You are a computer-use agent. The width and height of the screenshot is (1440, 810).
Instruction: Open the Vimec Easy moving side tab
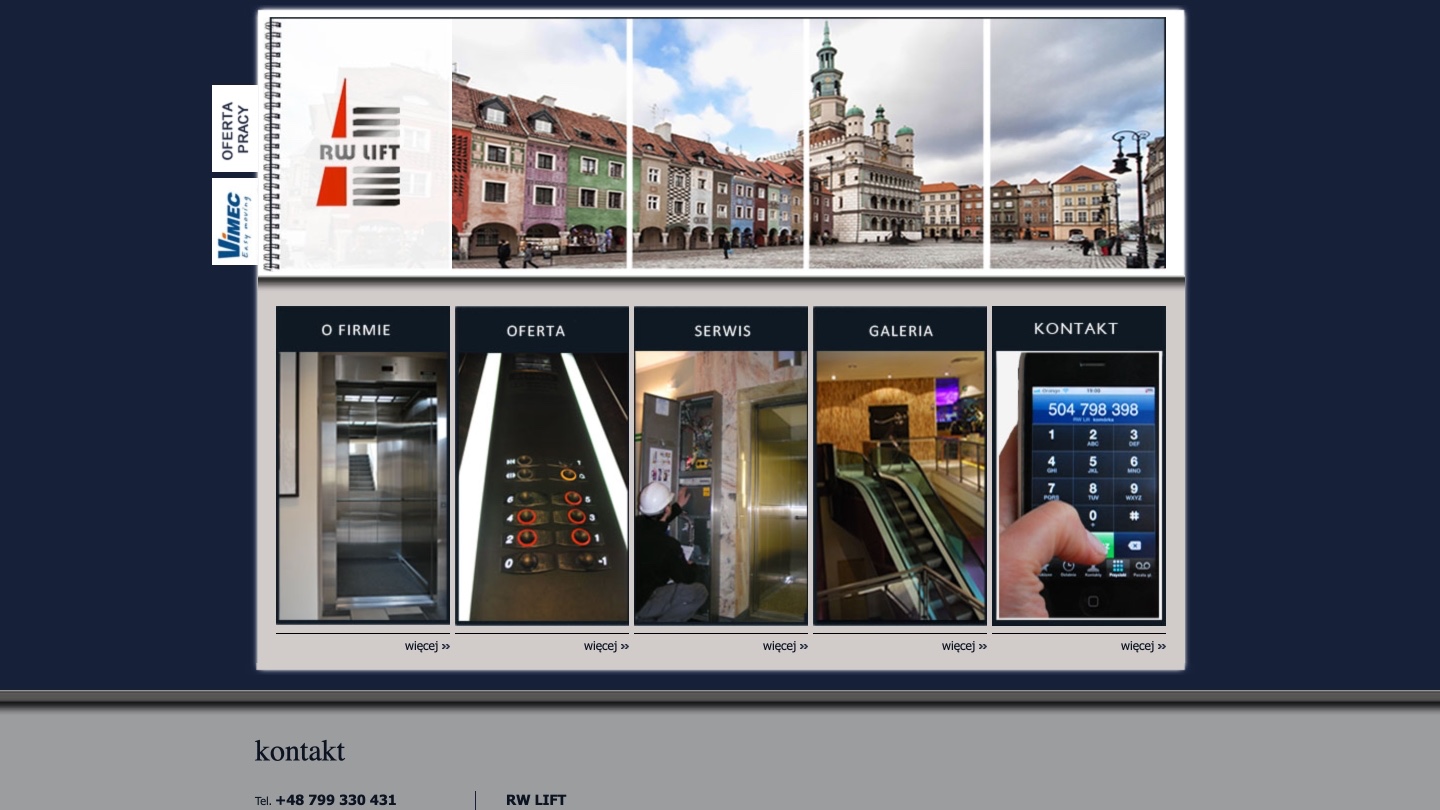tap(235, 222)
